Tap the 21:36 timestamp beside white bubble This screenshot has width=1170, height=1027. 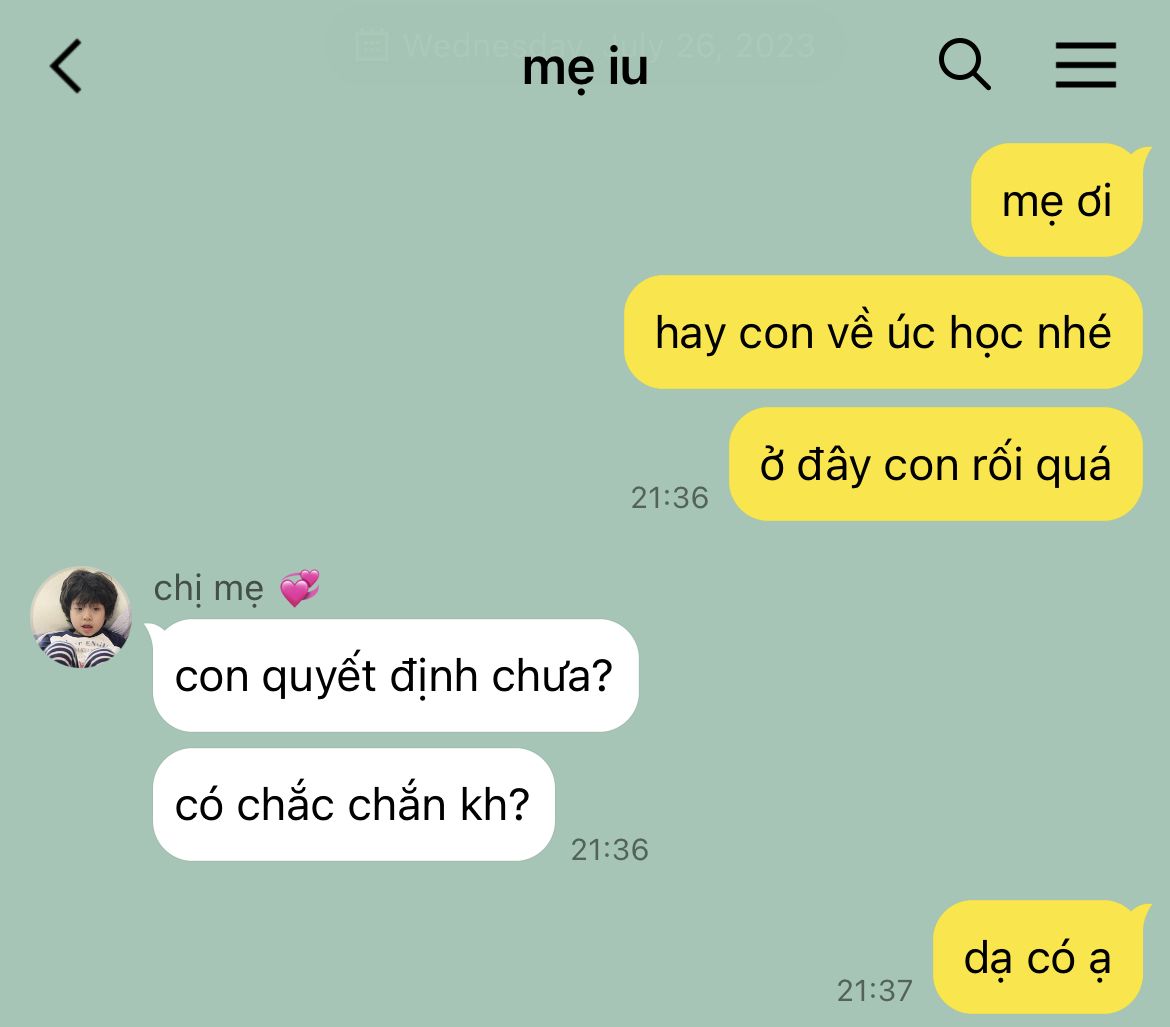pyautogui.click(x=610, y=850)
